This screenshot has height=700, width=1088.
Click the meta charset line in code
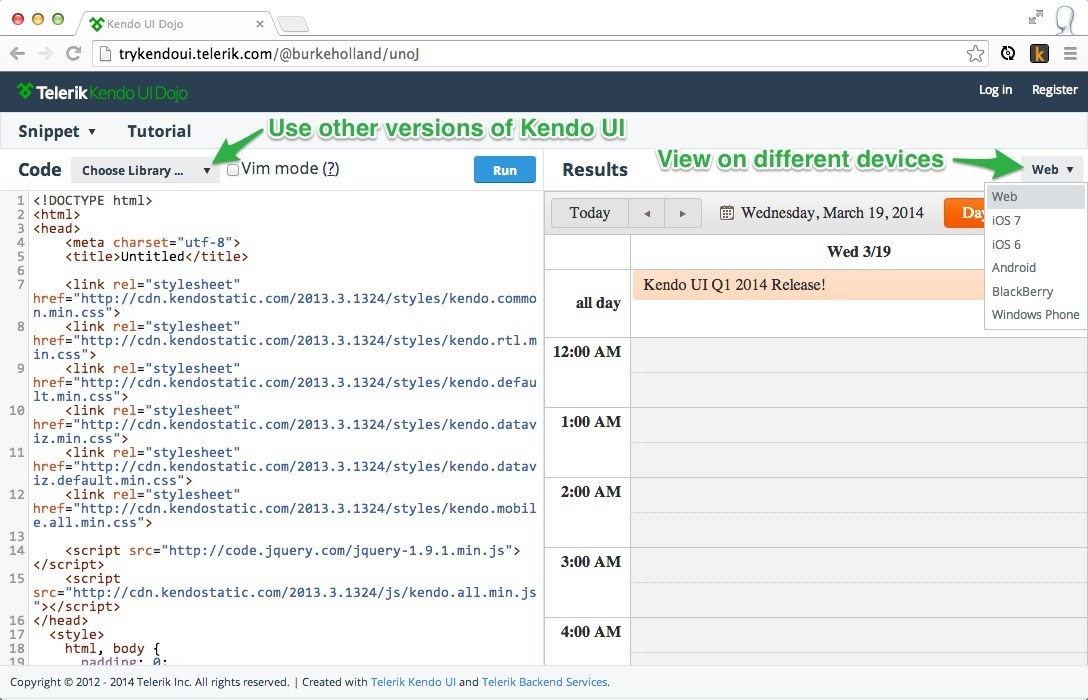[x=153, y=243]
